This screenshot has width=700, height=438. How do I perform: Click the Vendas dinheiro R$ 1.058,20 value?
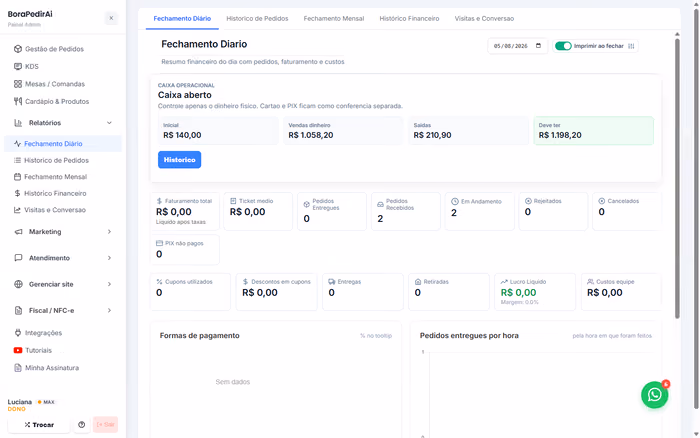tap(311, 135)
